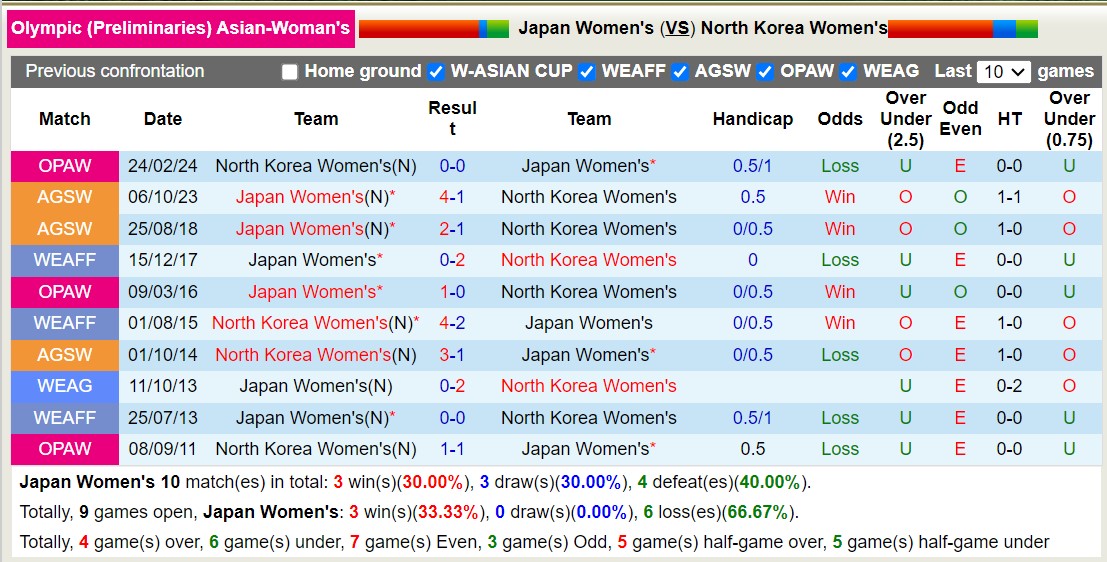Click the AGSW badge for 06/10/23 match
This screenshot has height=562, width=1107.
(x=65, y=197)
